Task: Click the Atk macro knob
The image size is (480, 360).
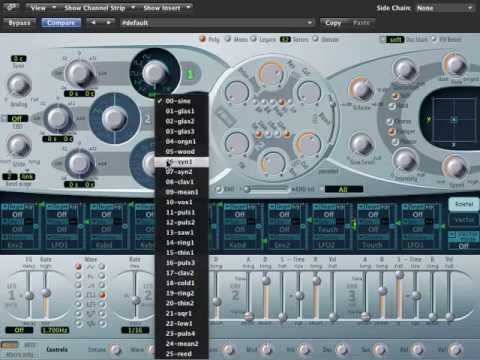Action: point(304,349)
